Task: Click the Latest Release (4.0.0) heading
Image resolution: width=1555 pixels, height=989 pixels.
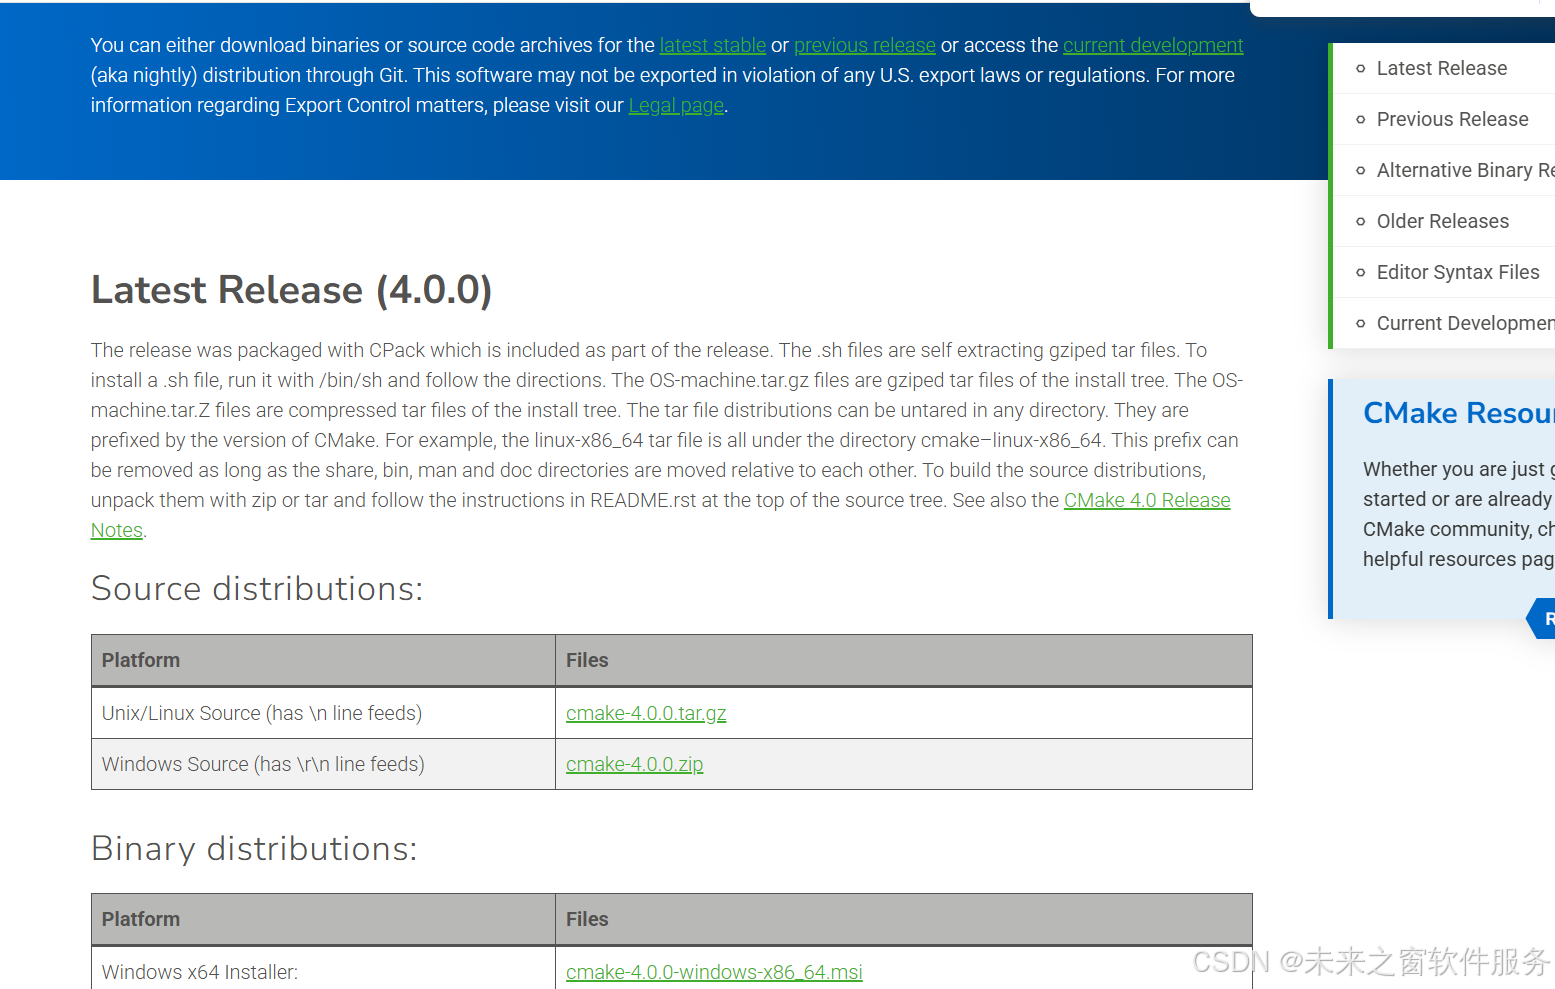Action: (x=291, y=290)
